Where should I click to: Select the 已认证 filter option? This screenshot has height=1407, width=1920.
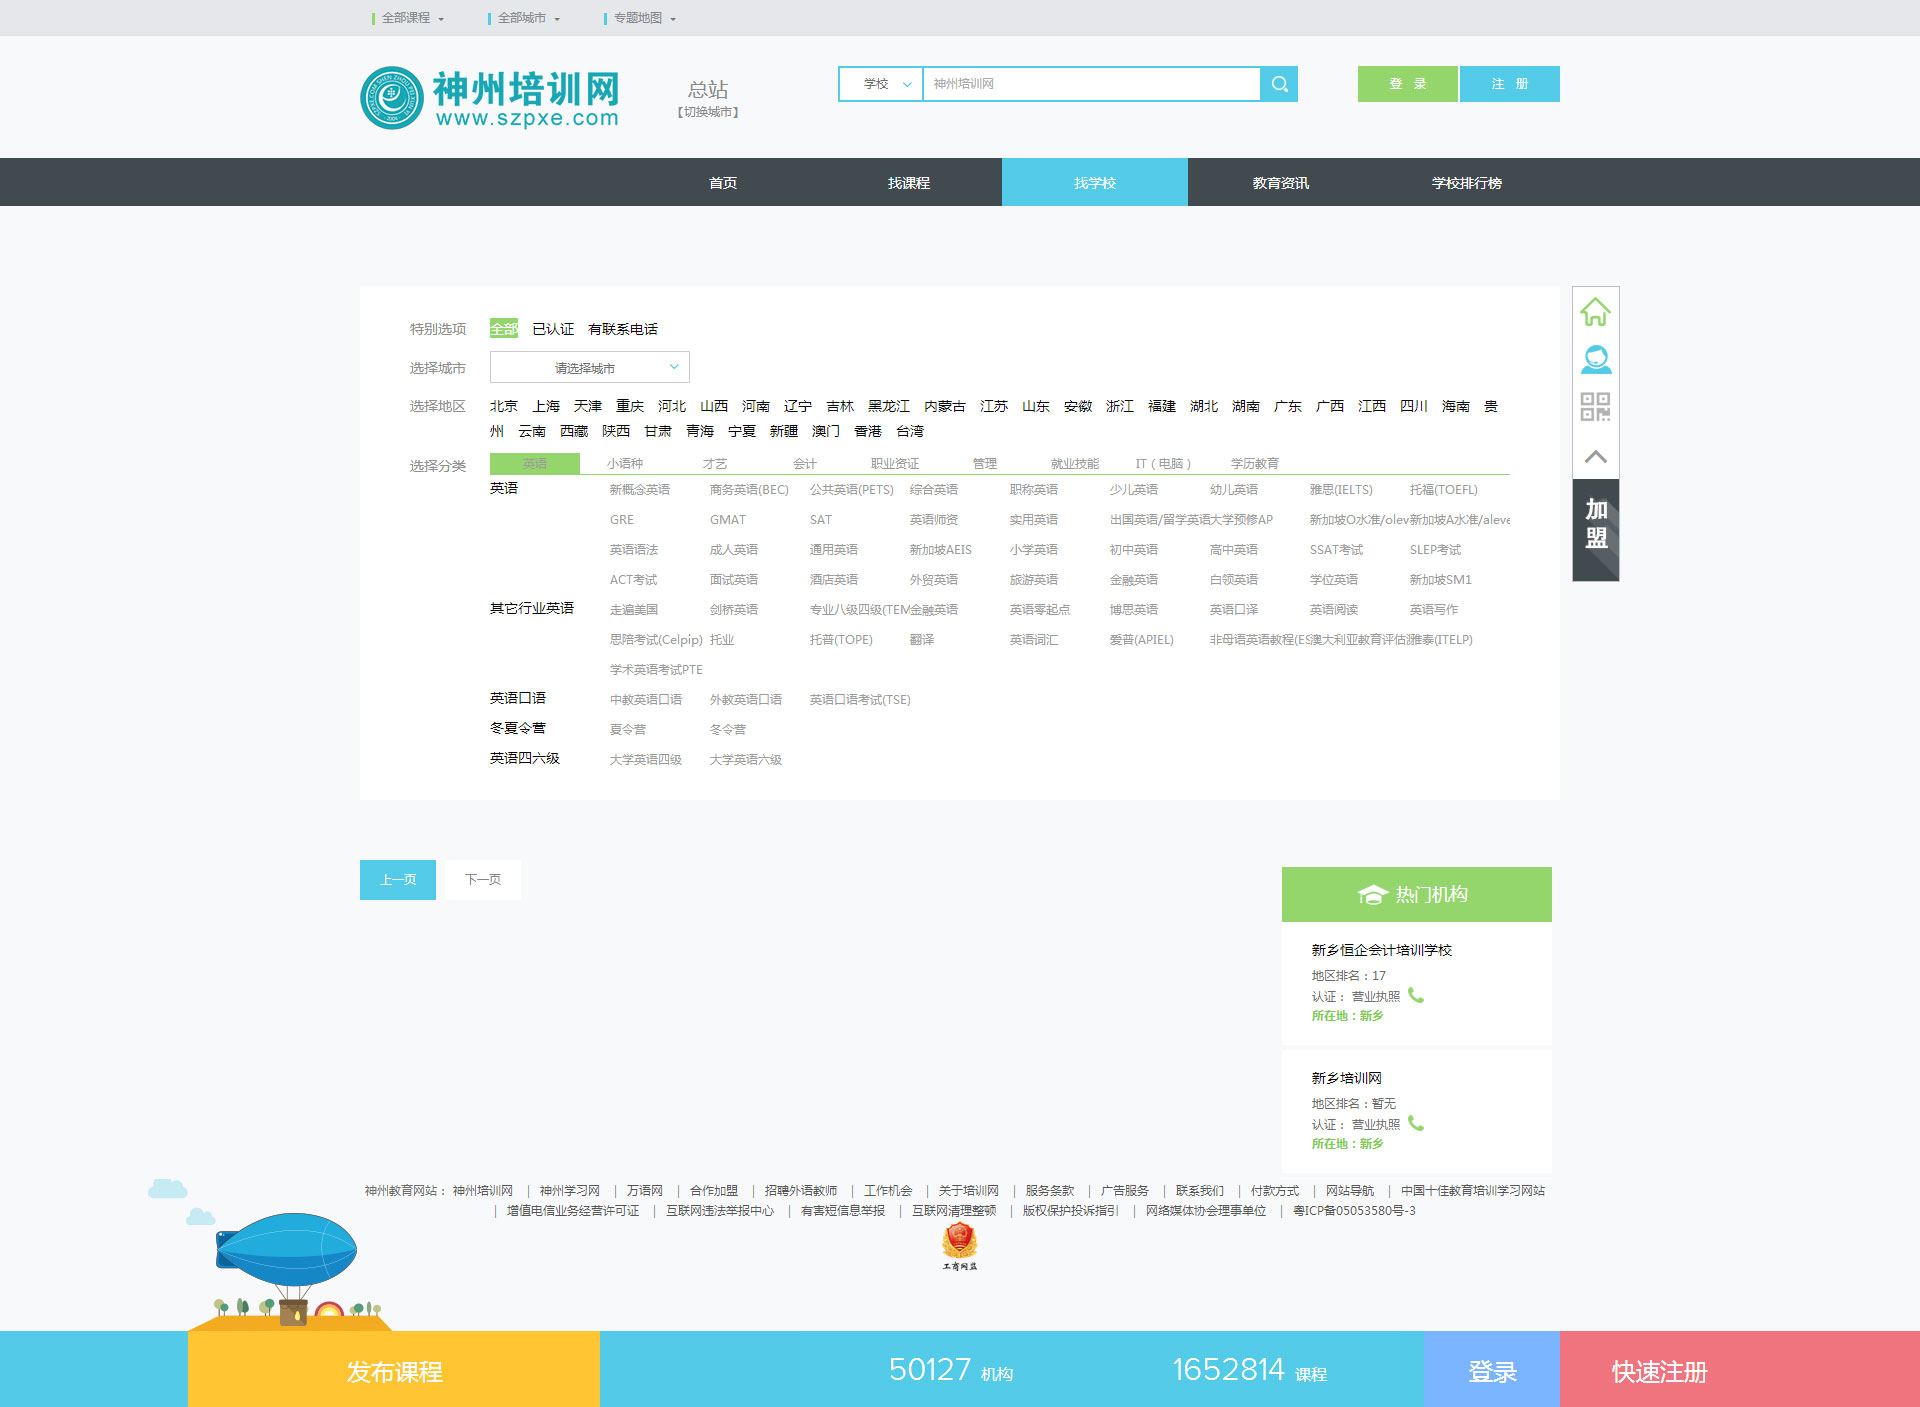coord(552,329)
